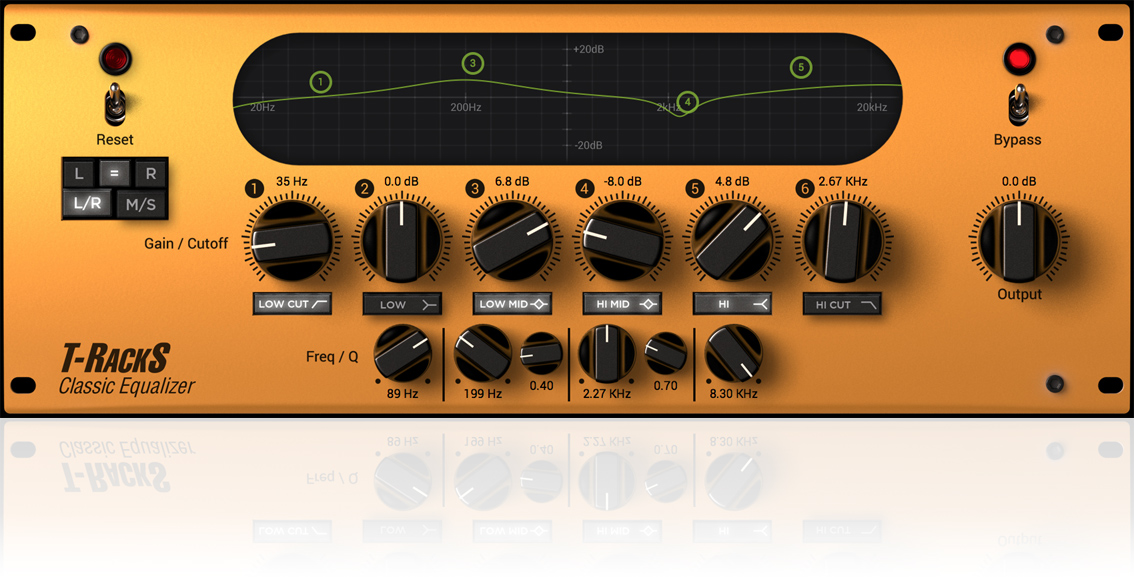Click band 5 marker on the curve display
Viewport: 1134px width, 580px height.
click(x=799, y=67)
